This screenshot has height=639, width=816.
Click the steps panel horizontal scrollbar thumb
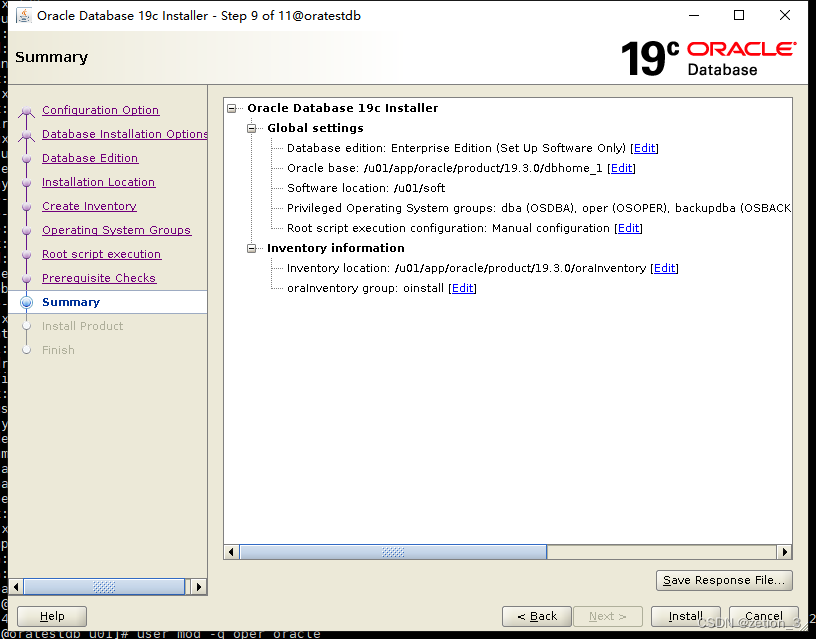(104, 587)
